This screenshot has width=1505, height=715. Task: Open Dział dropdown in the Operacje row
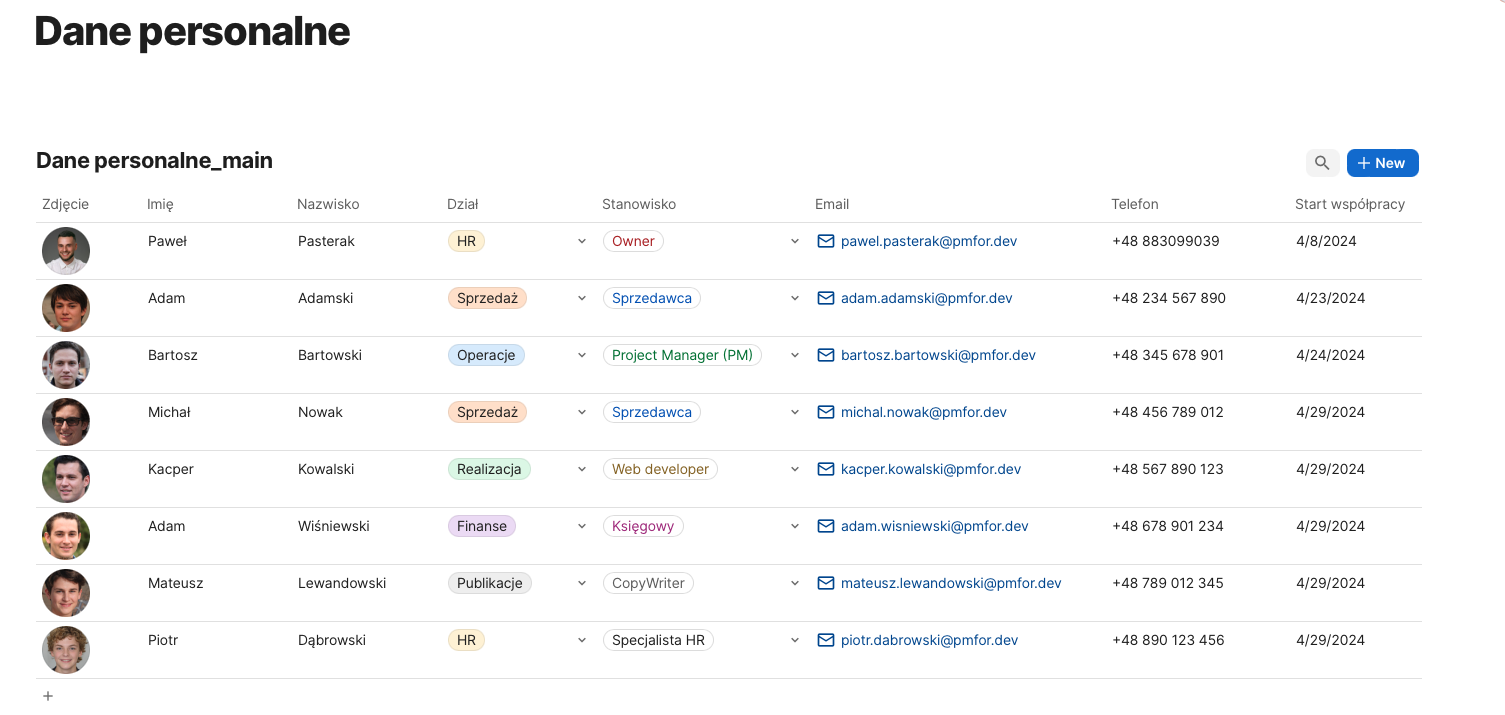point(582,355)
